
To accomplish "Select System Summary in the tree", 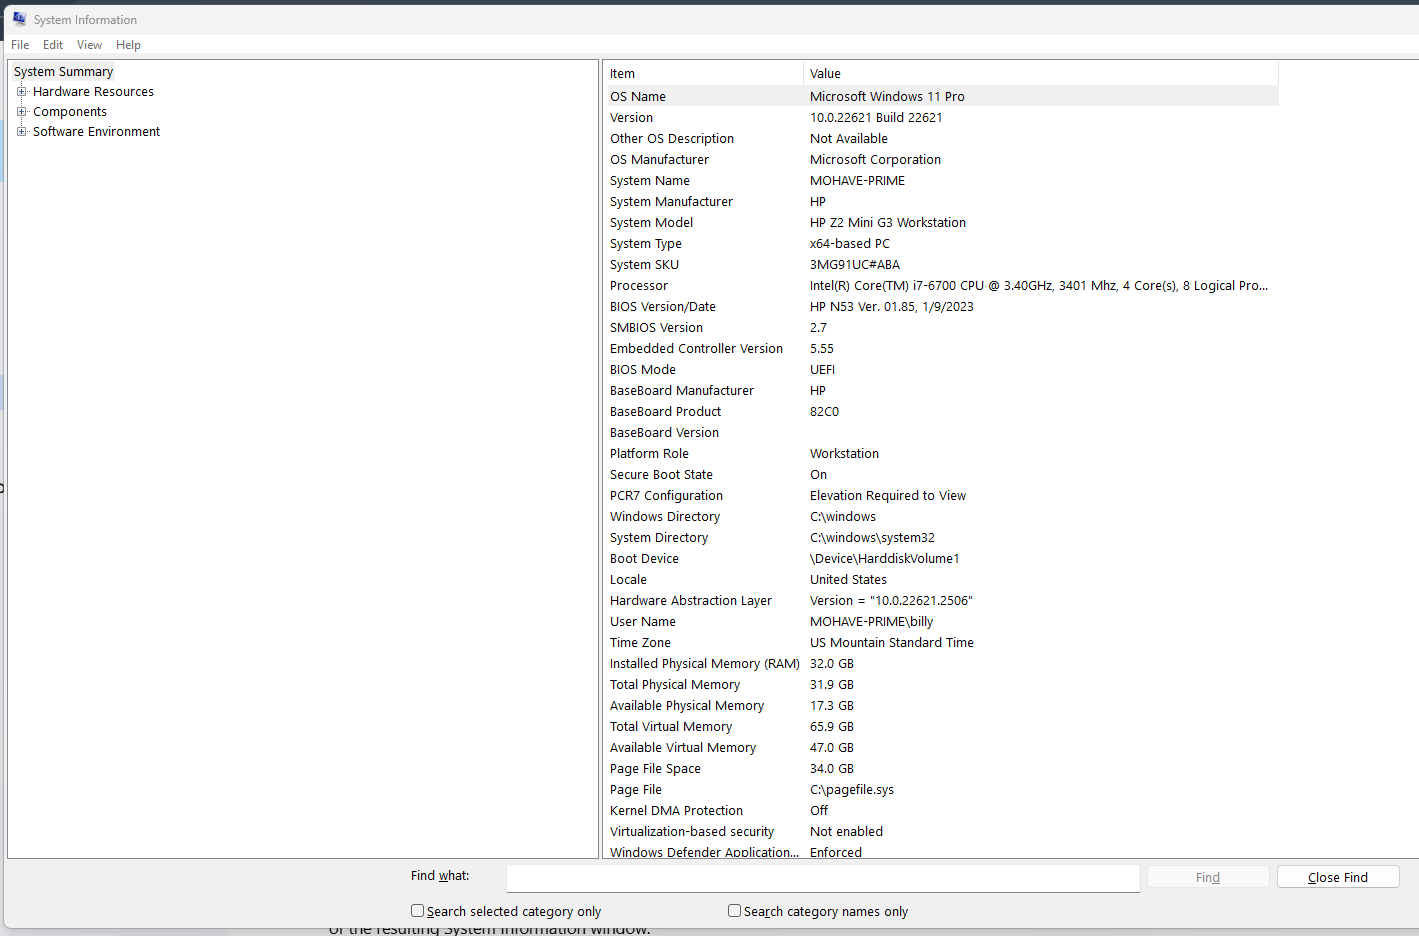I will (63, 72).
